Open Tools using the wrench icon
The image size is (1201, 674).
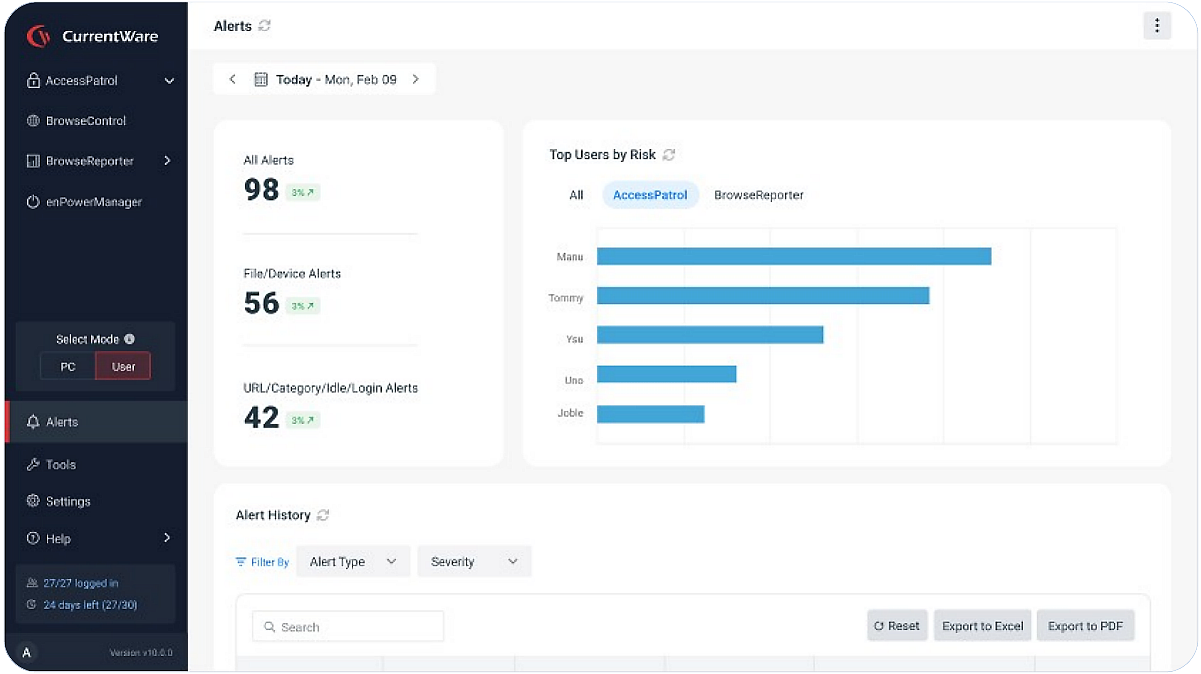[x=33, y=465]
